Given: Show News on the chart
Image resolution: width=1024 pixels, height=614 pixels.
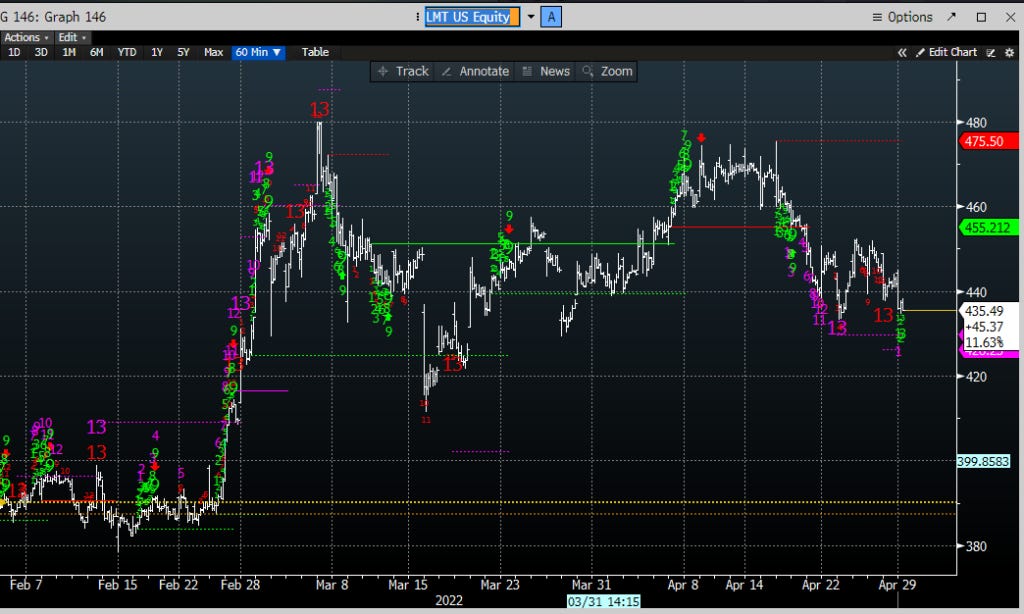Looking at the screenshot, I should 547,71.
